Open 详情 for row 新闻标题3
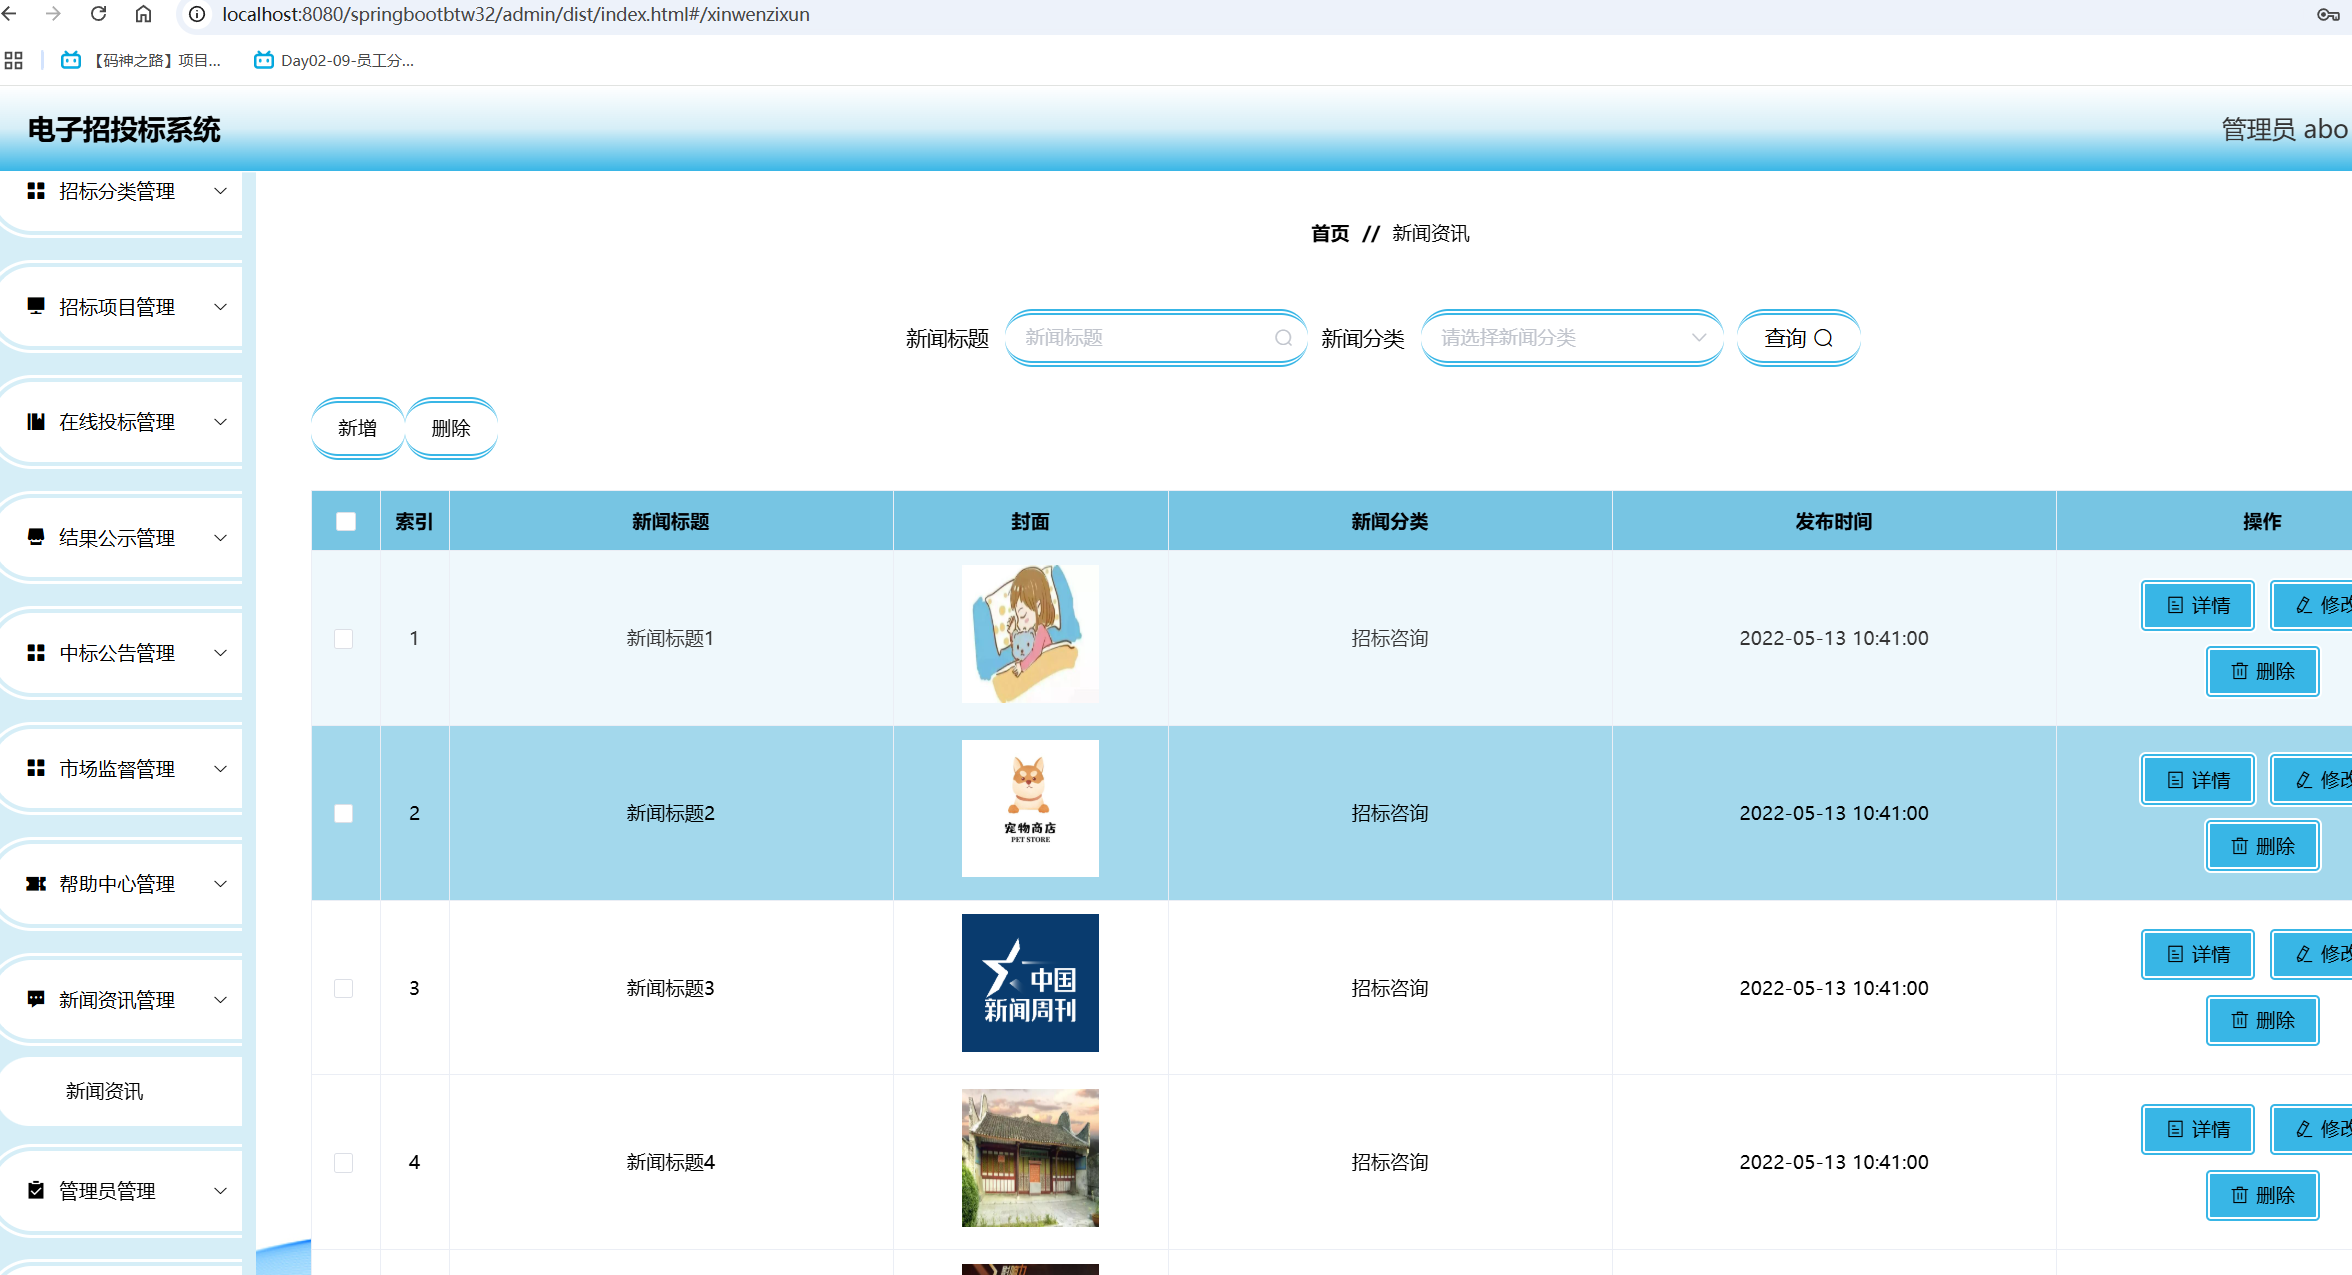This screenshot has height=1275, width=2352. coord(2198,954)
